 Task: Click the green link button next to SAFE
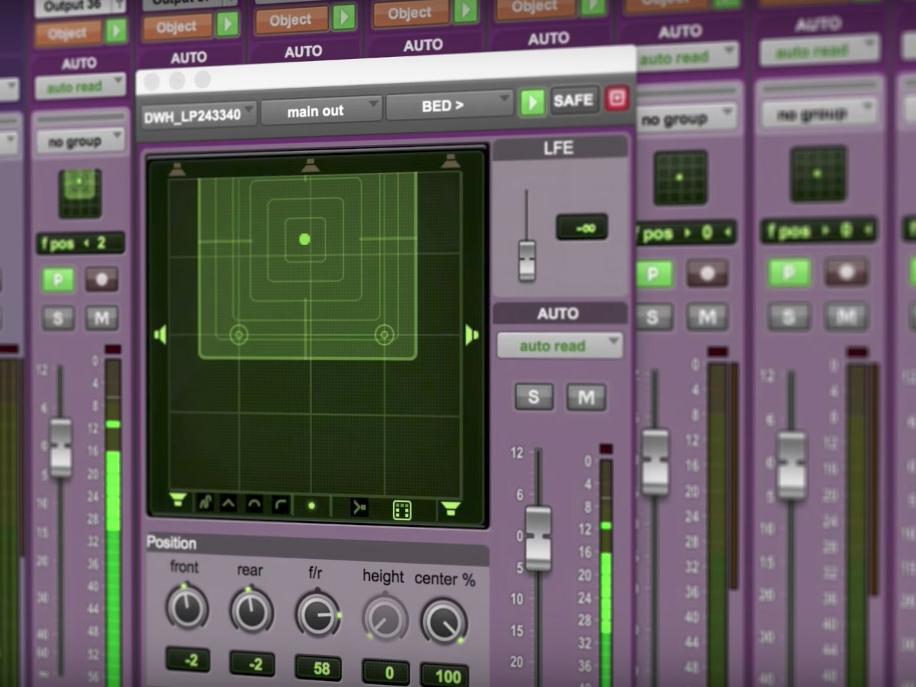click(x=531, y=100)
